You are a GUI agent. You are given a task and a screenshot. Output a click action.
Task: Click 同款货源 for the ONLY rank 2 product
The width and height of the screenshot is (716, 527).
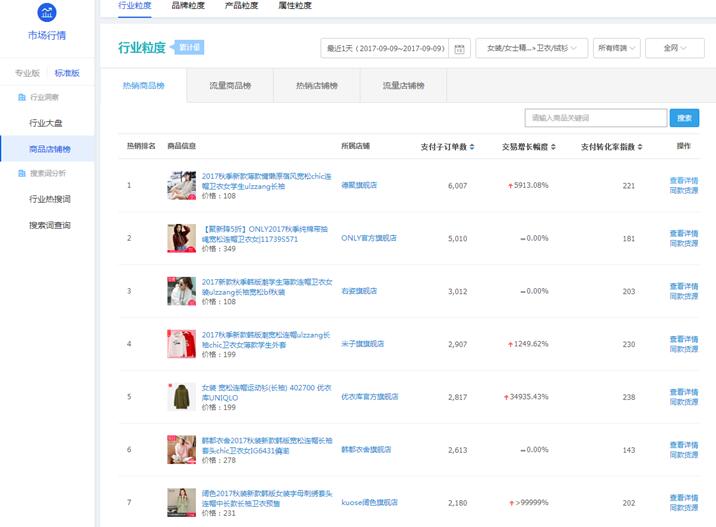click(x=684, y=243)
